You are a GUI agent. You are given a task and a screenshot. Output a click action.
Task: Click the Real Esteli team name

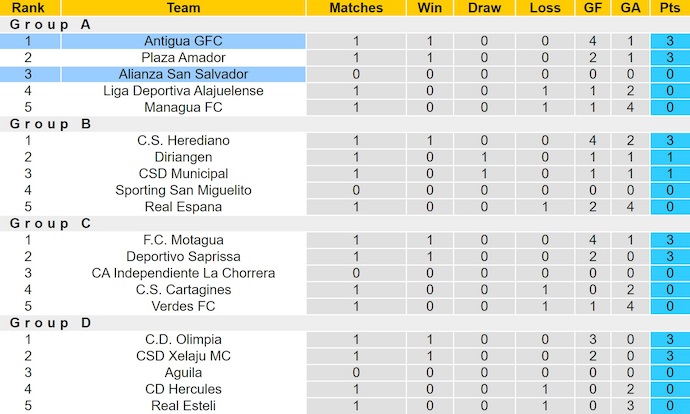click(183, 405)
